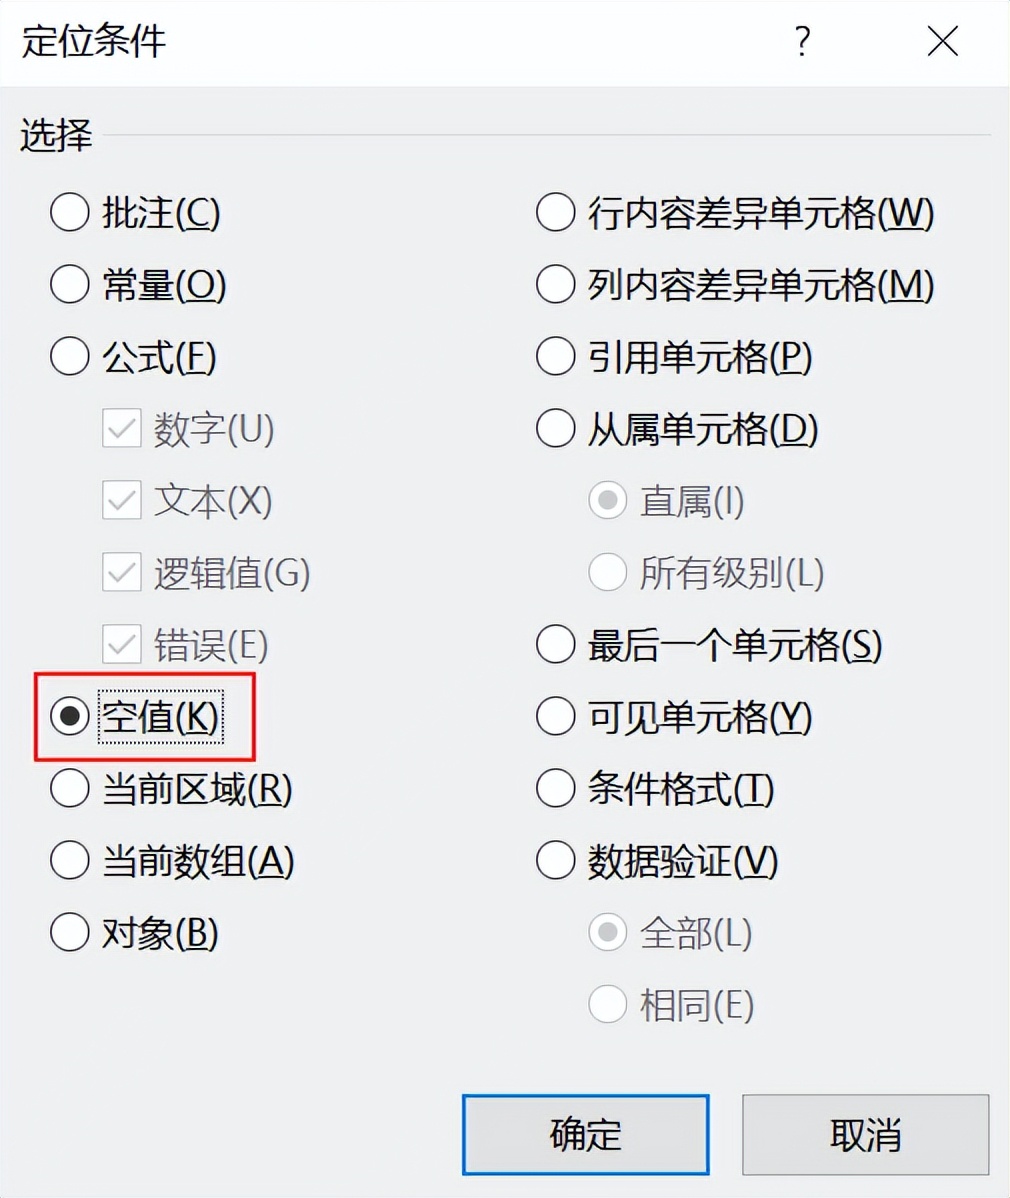Confirm with the 确定 button
Screen dimensions: 1010x1198
pos(586,1135)
